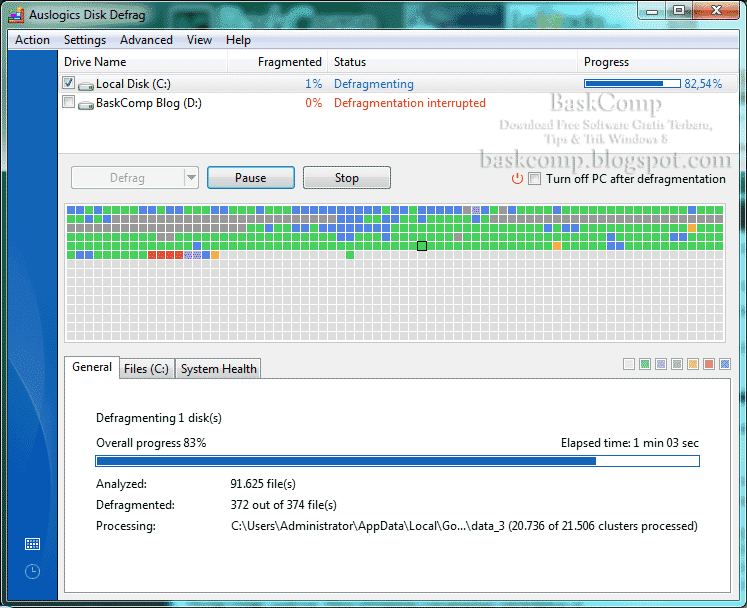Click the green legend swatch
747x608 pixels.
click(645, 365)
